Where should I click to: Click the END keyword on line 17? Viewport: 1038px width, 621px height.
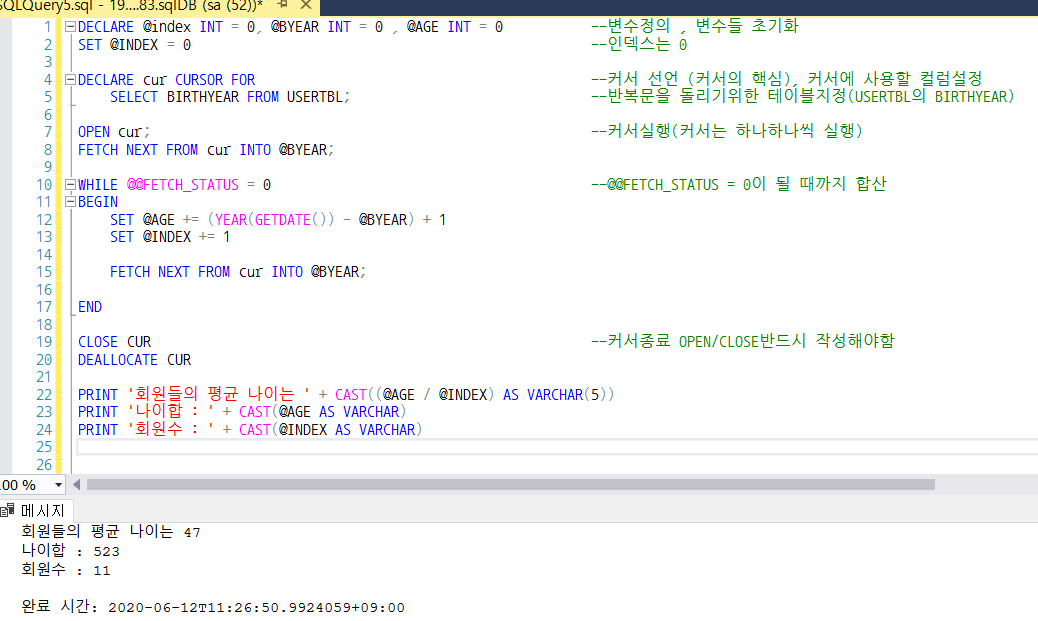click(90, 307)
